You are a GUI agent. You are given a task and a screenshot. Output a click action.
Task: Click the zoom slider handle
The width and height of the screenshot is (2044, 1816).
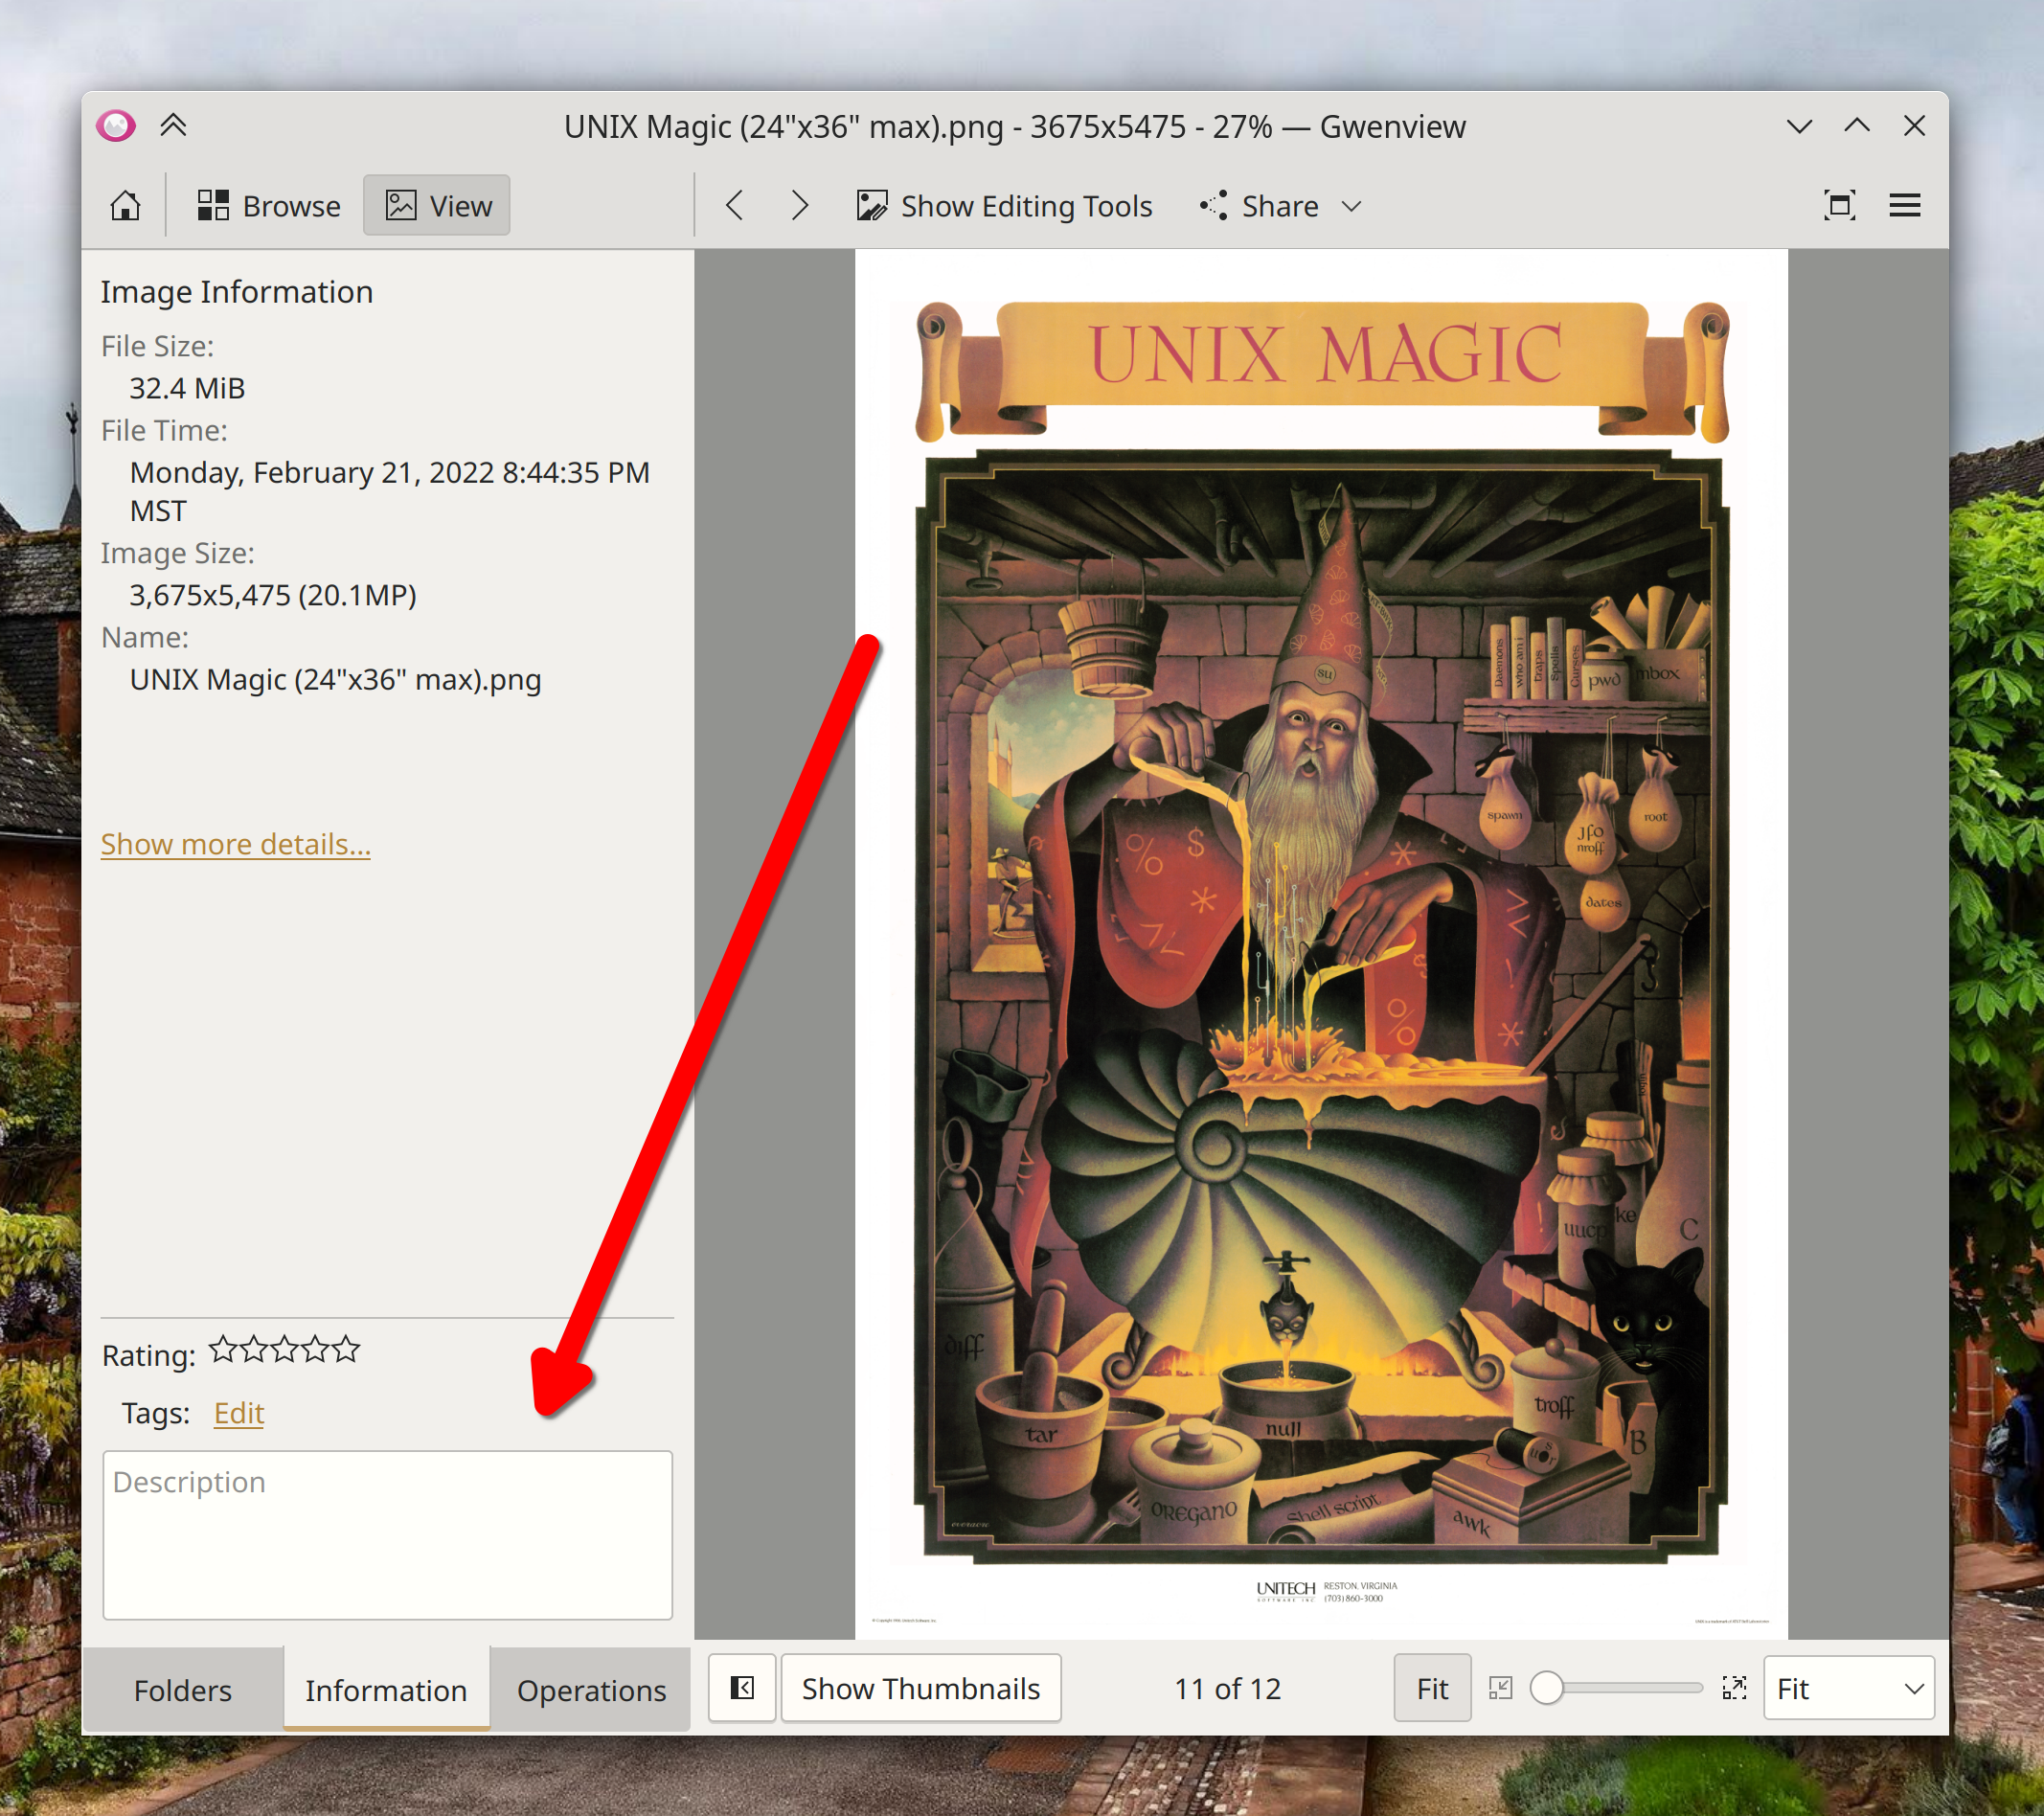click(1547, 1688)
